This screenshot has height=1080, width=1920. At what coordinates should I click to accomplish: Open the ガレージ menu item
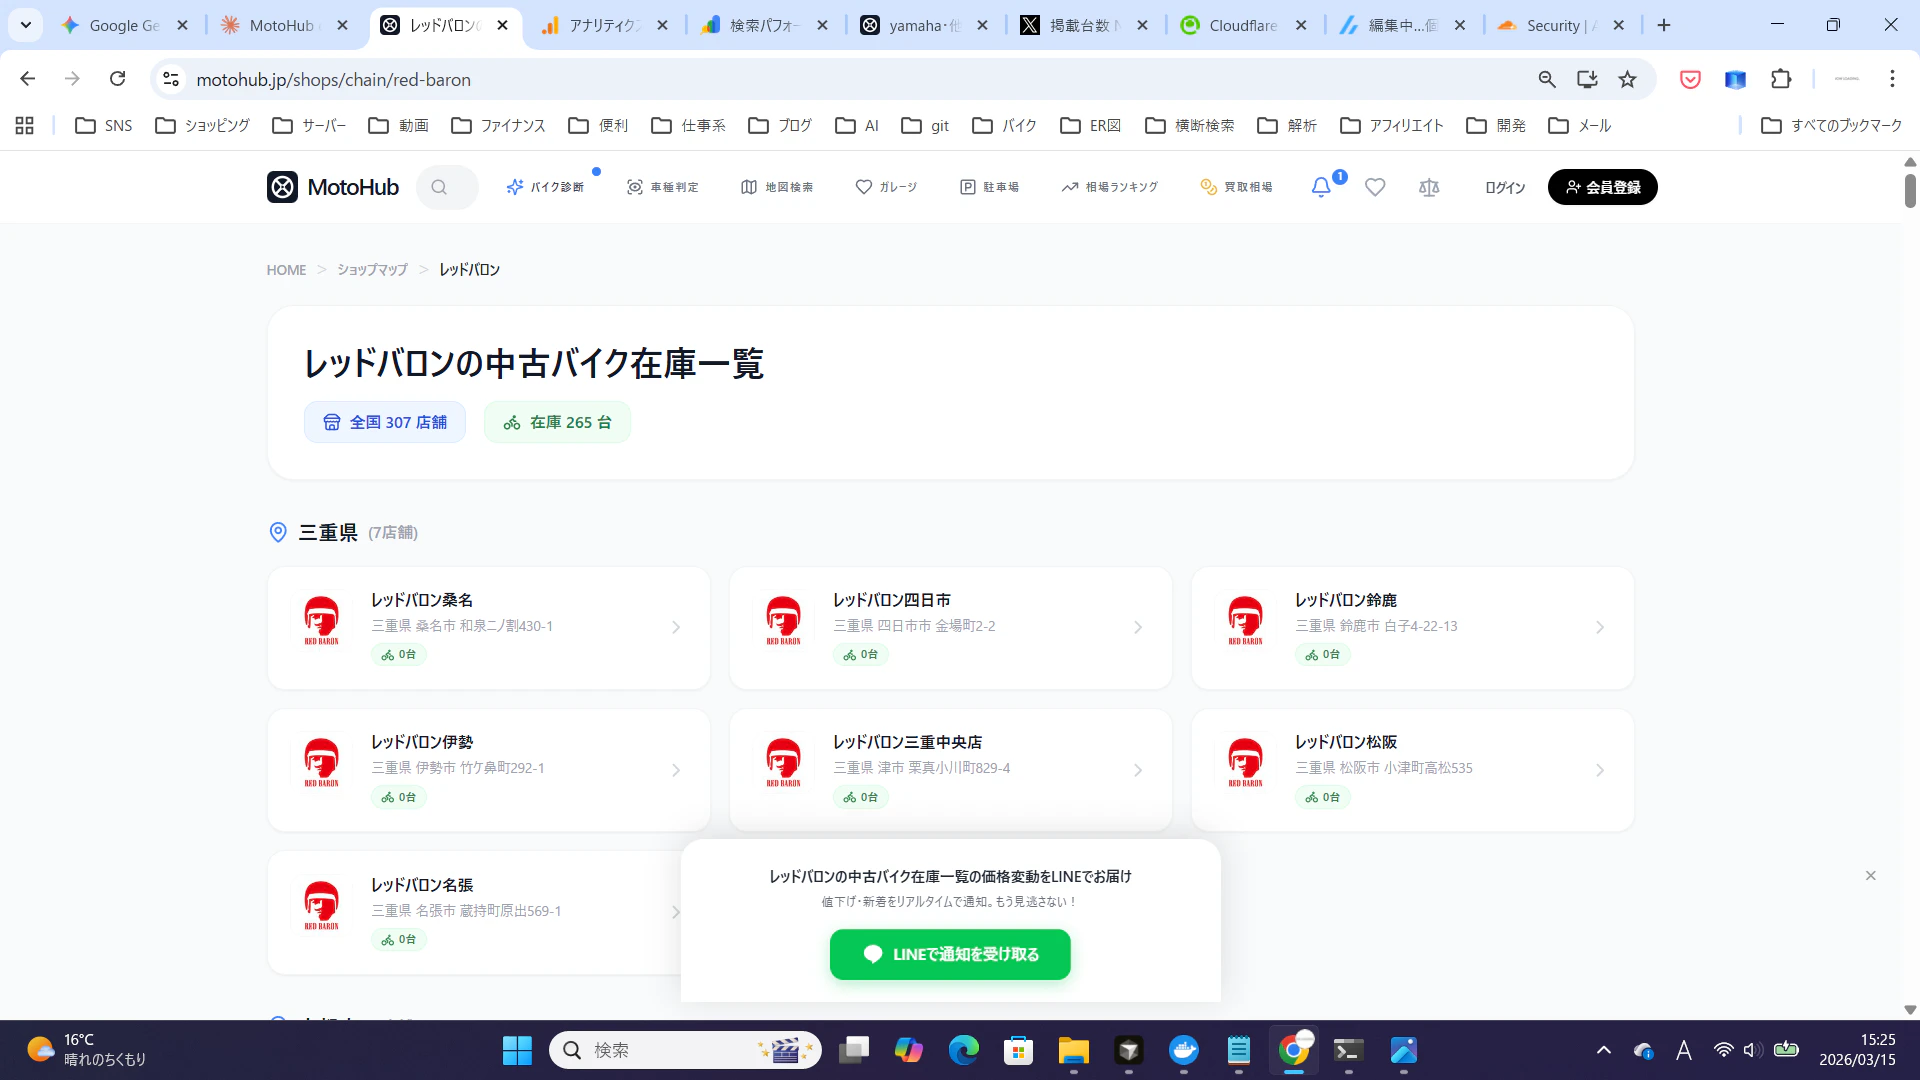[x=886, y=187]
